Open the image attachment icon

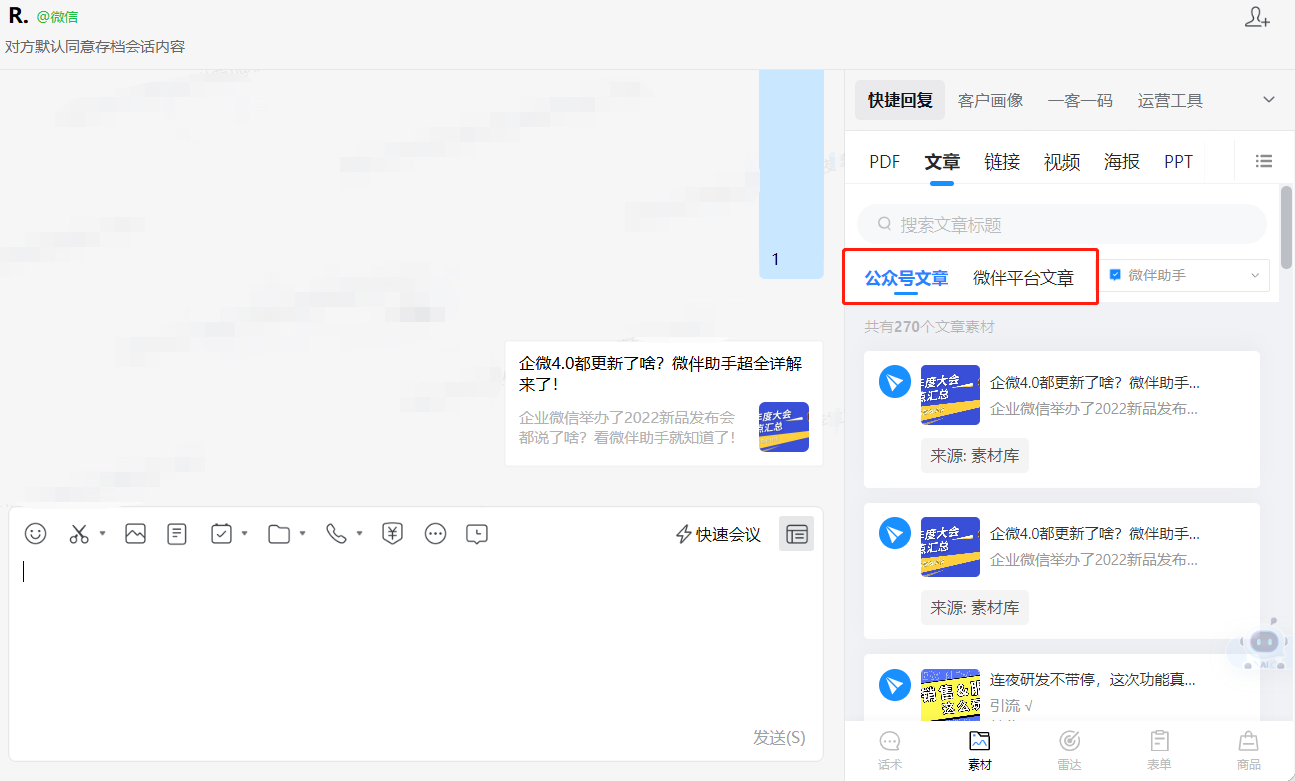point(135,534)
